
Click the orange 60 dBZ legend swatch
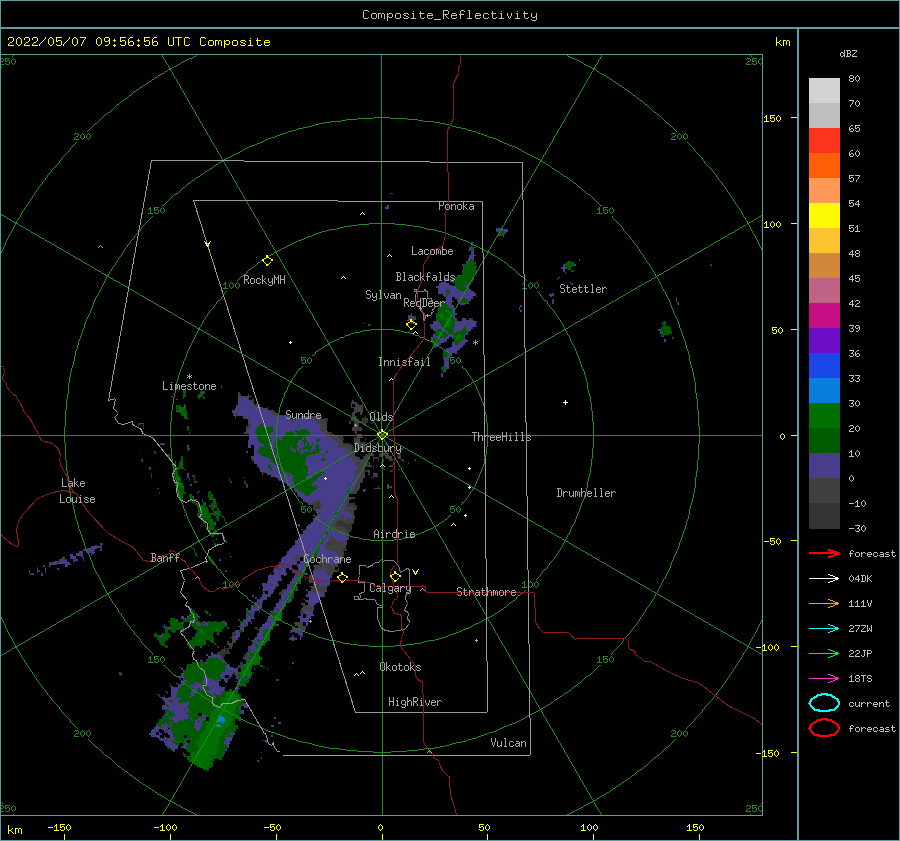824,165
